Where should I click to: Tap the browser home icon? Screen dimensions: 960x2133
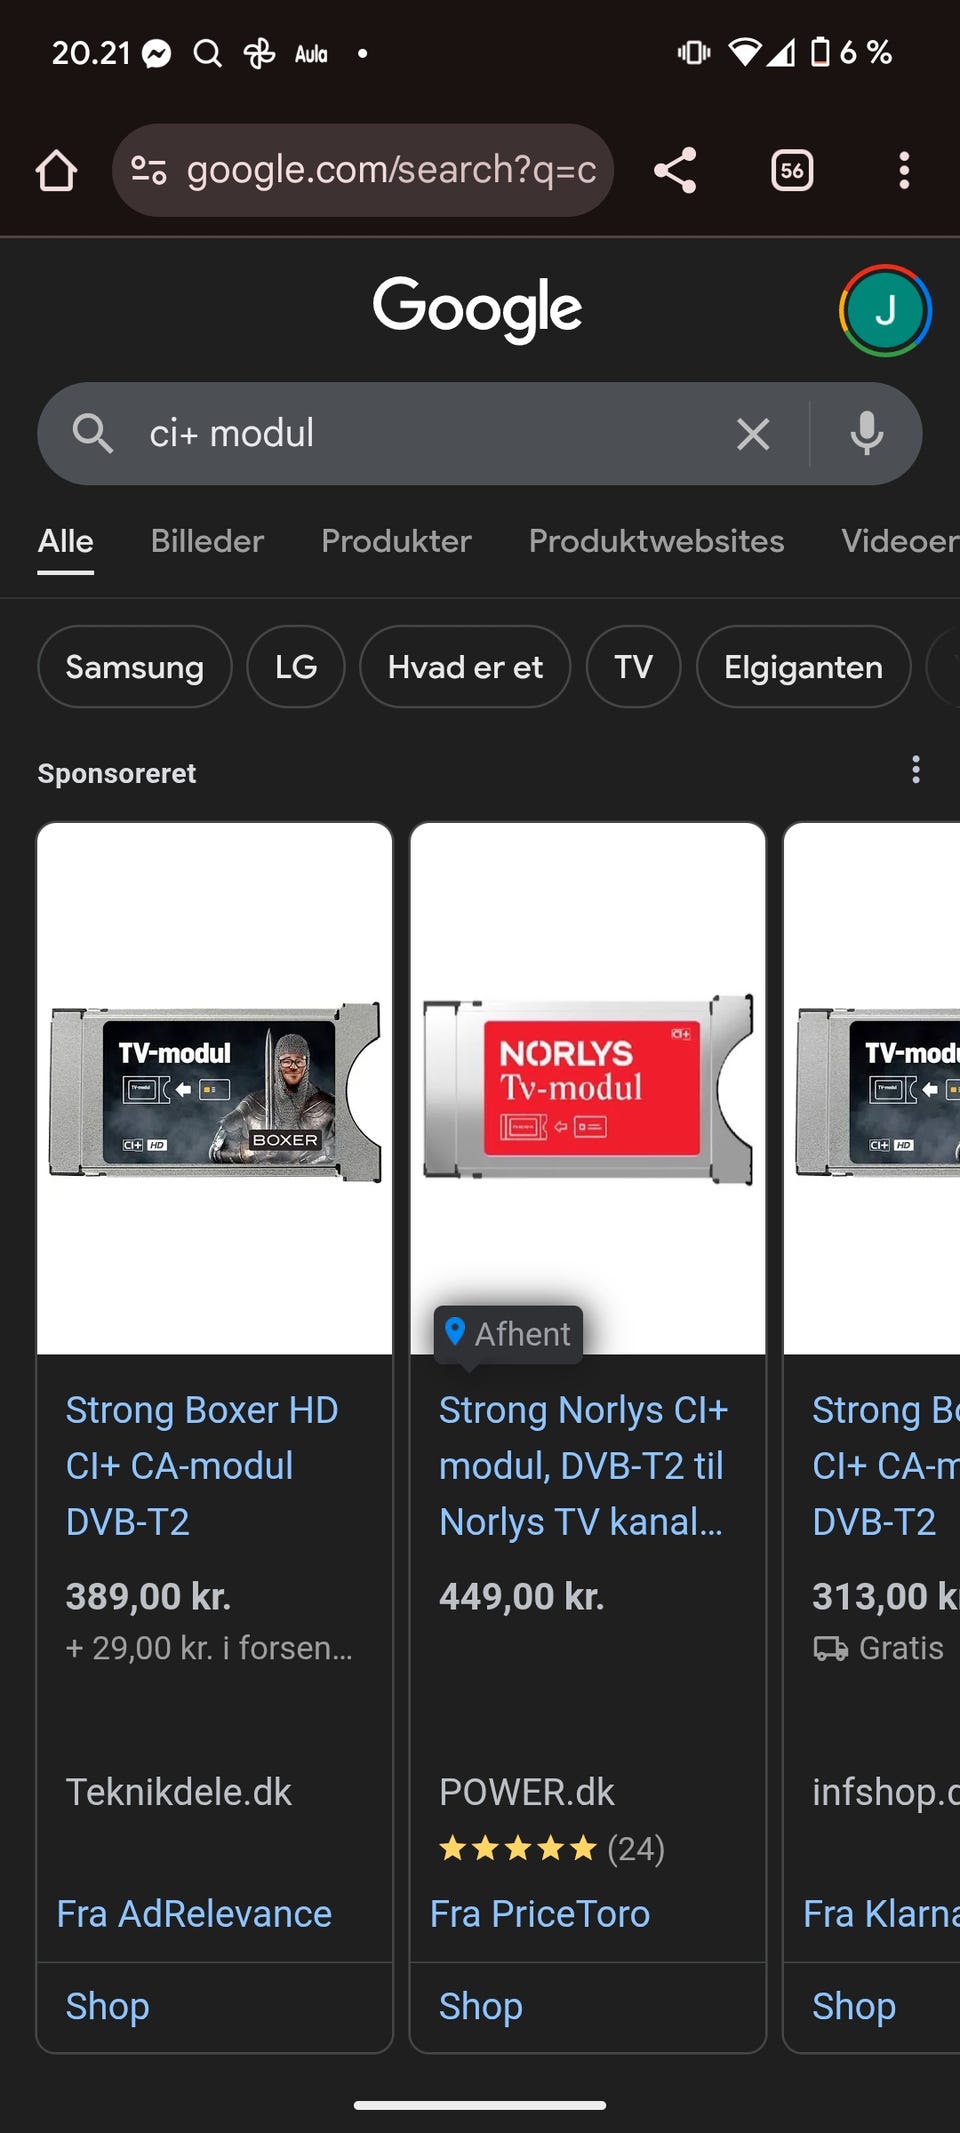pyautogui.click(x=56, y=170)
